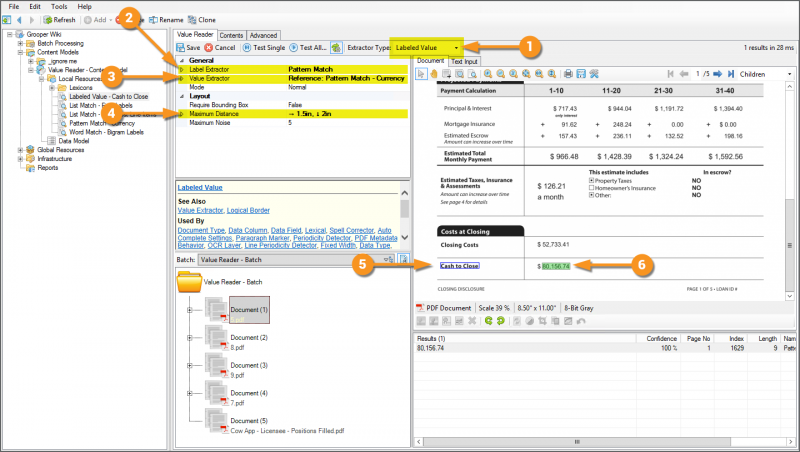Click the Refresh toolbar button
This screenshot has width=800, height=452.
[59, 20]
